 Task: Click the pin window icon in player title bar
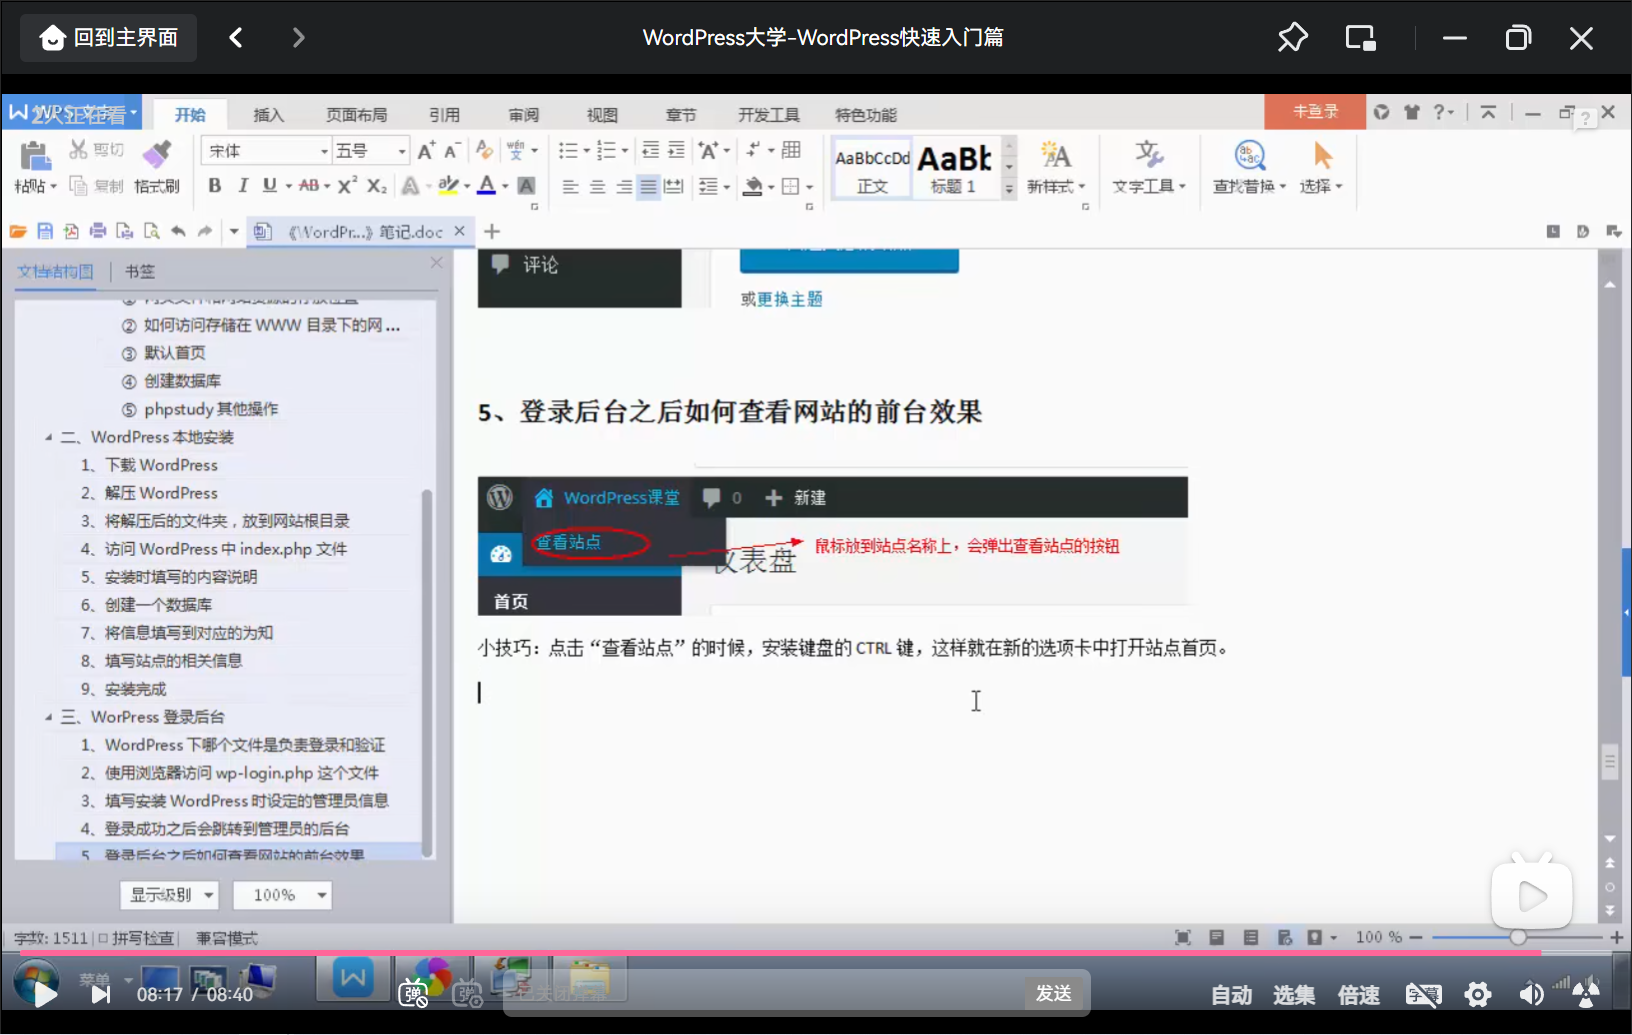1292,38
